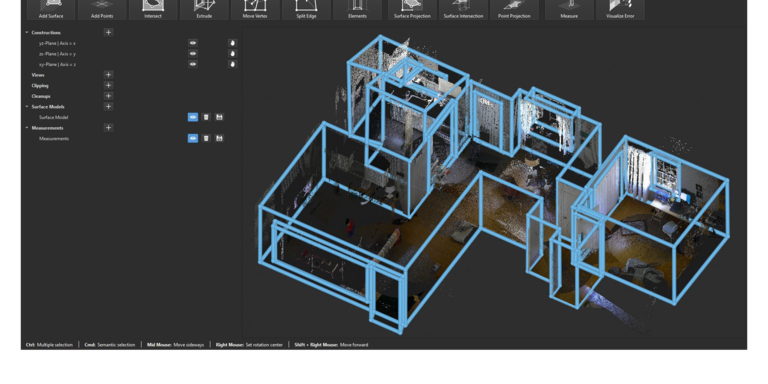Delete the Measurements entry via trash icon
The width and height of the screenshot is (768, 384).
point(206,138)
